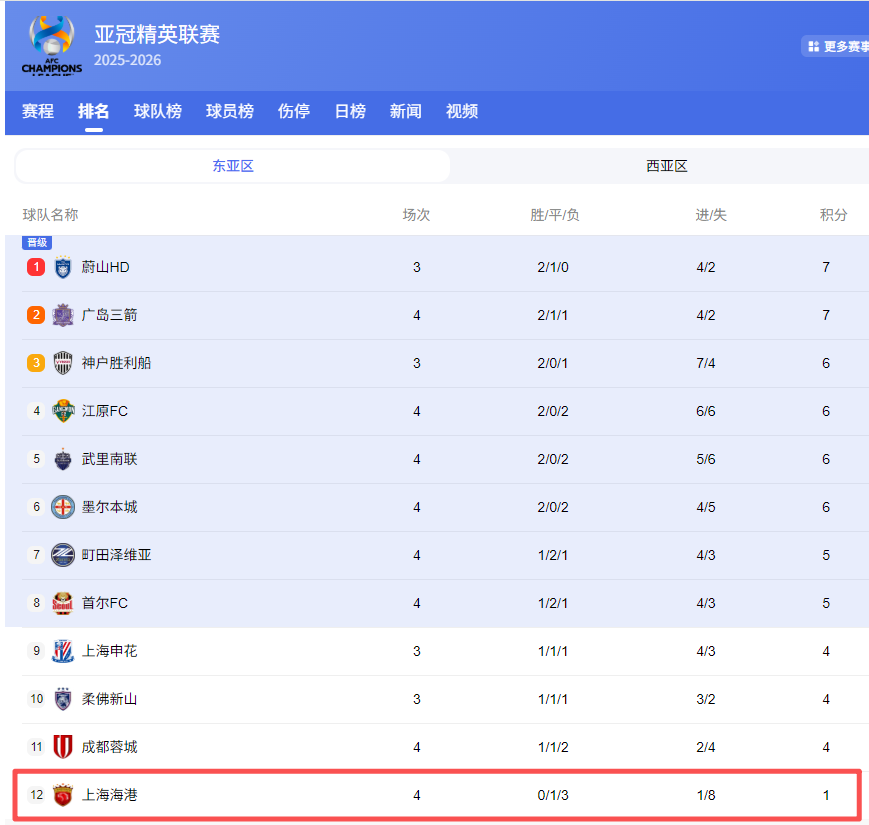Click the 上海申花 team crest

point(63,651)
